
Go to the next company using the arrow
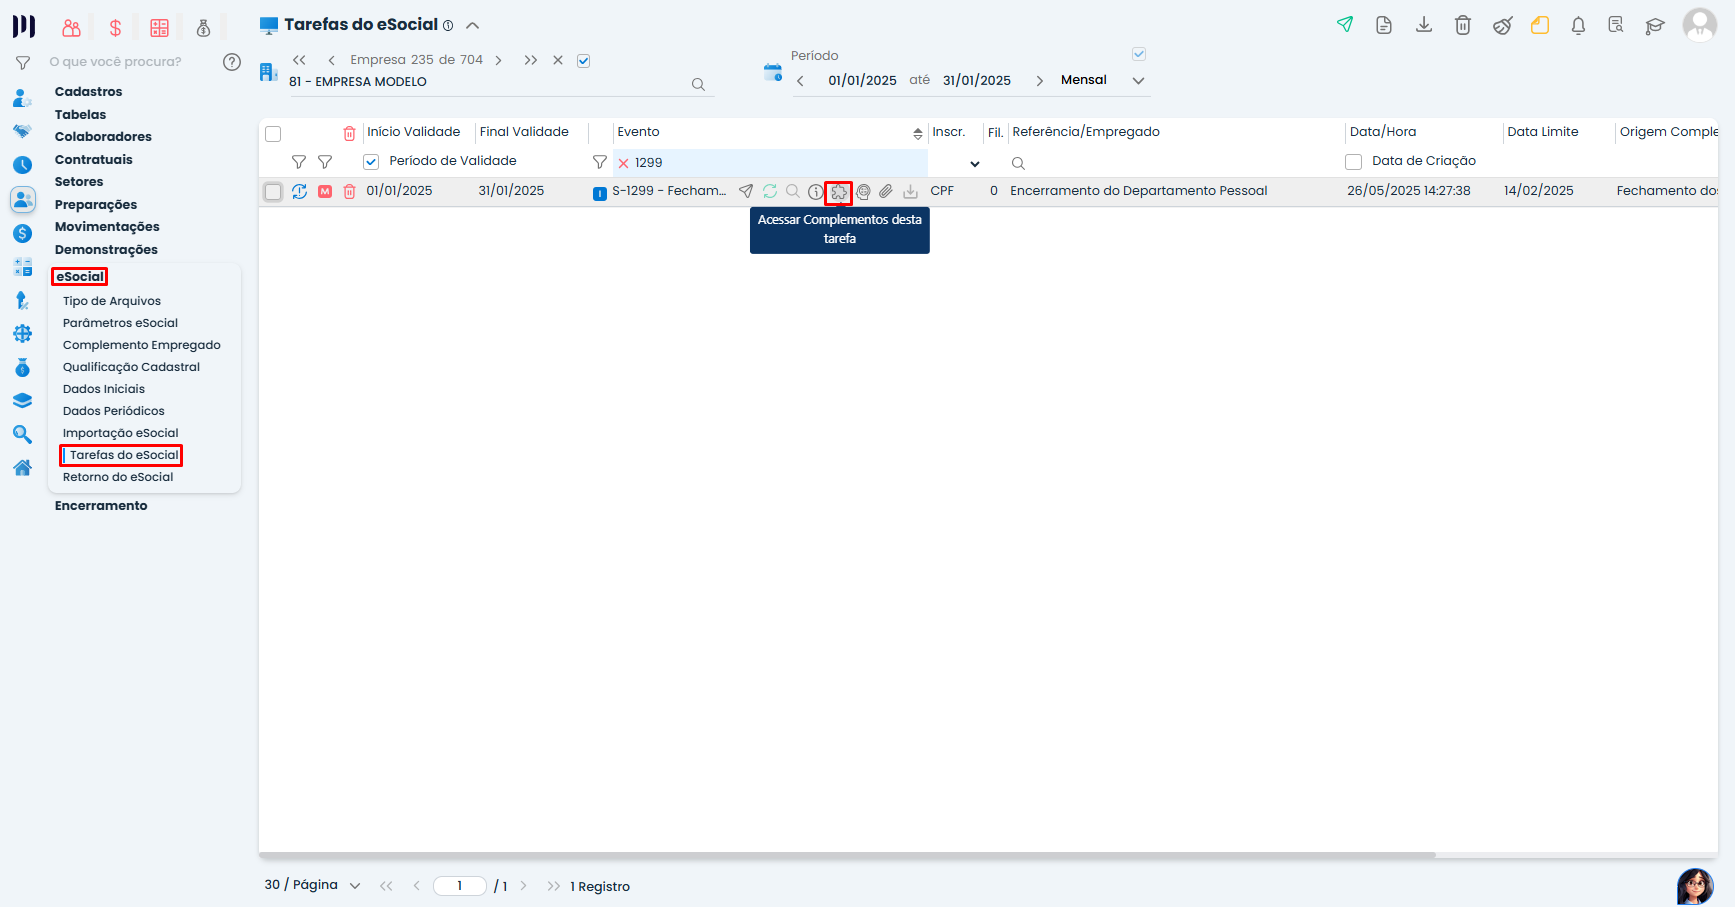click(x=498, y=60)
